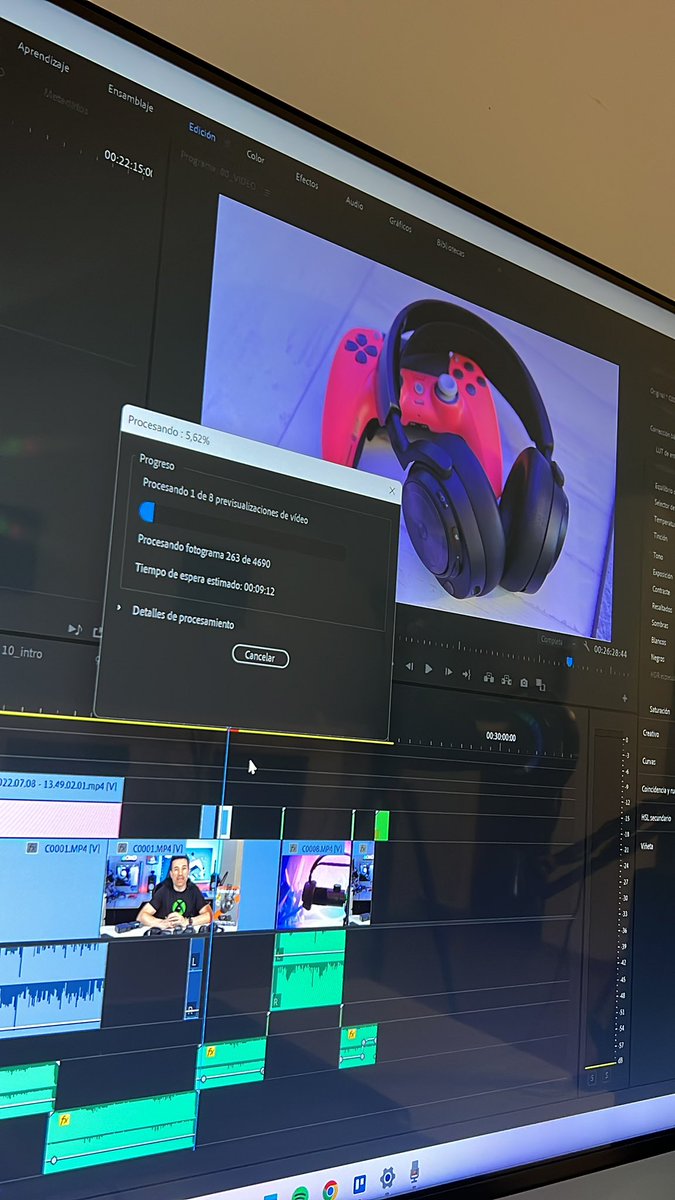
Task: Click the Resaltados control label
Action: point(660,608)
